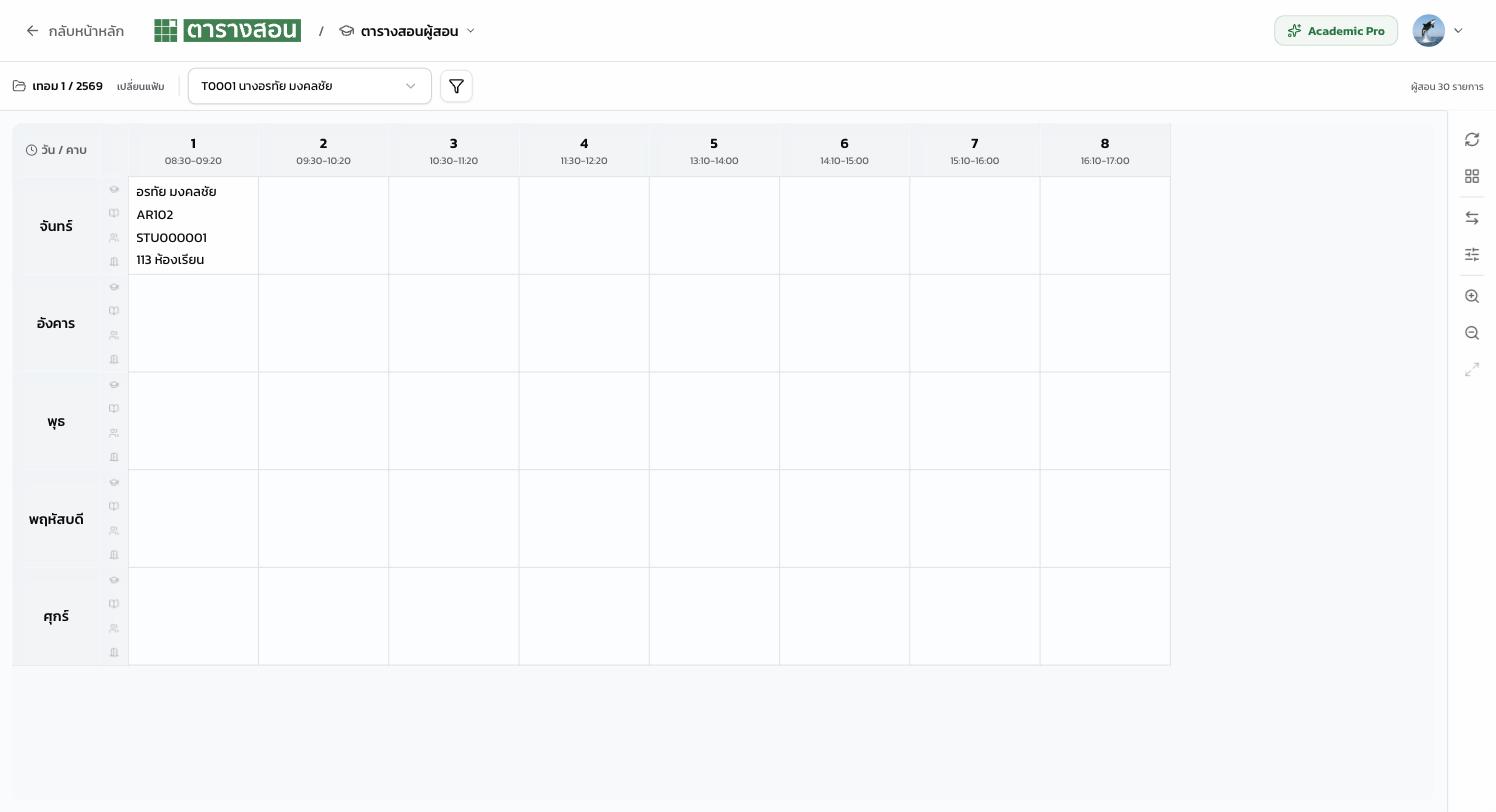This screenshot has width=1496, height=812.
Task: Open the user avatar profile picture
Action: click(x=1428, y=31)
